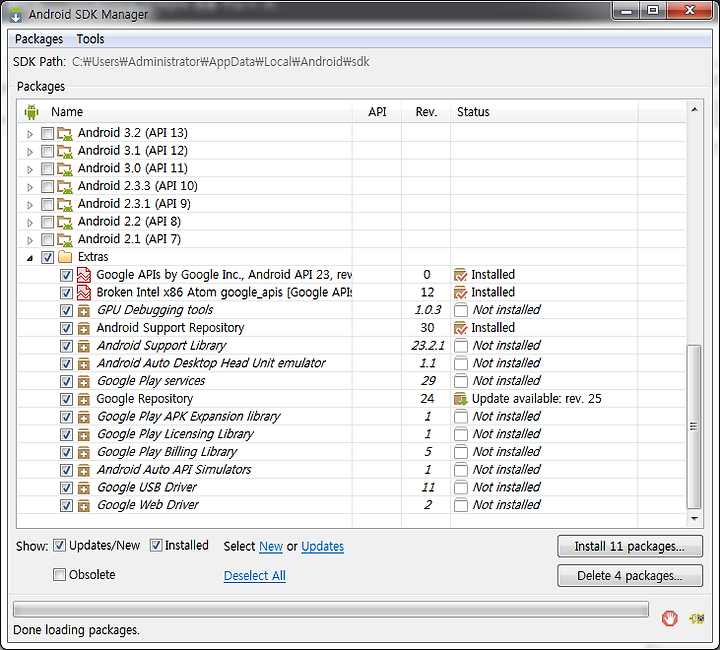The height and width of the screenshot is (650, 720).
Task: Open the Packages menu
Action: click(x=39, y=39)
